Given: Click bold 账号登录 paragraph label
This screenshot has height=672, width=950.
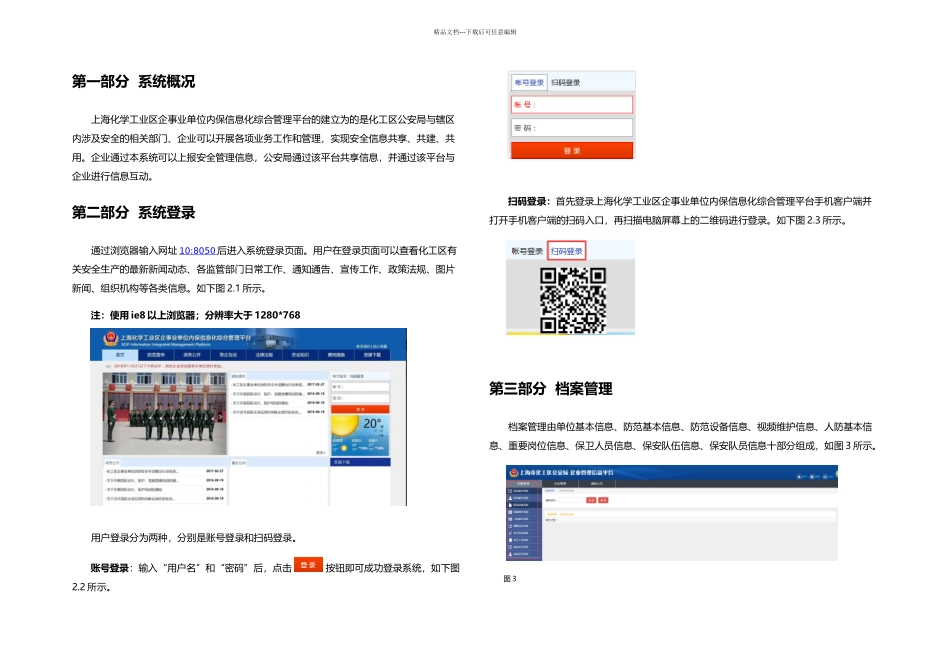Looking at the screenshot, I should tap(110, 568).
